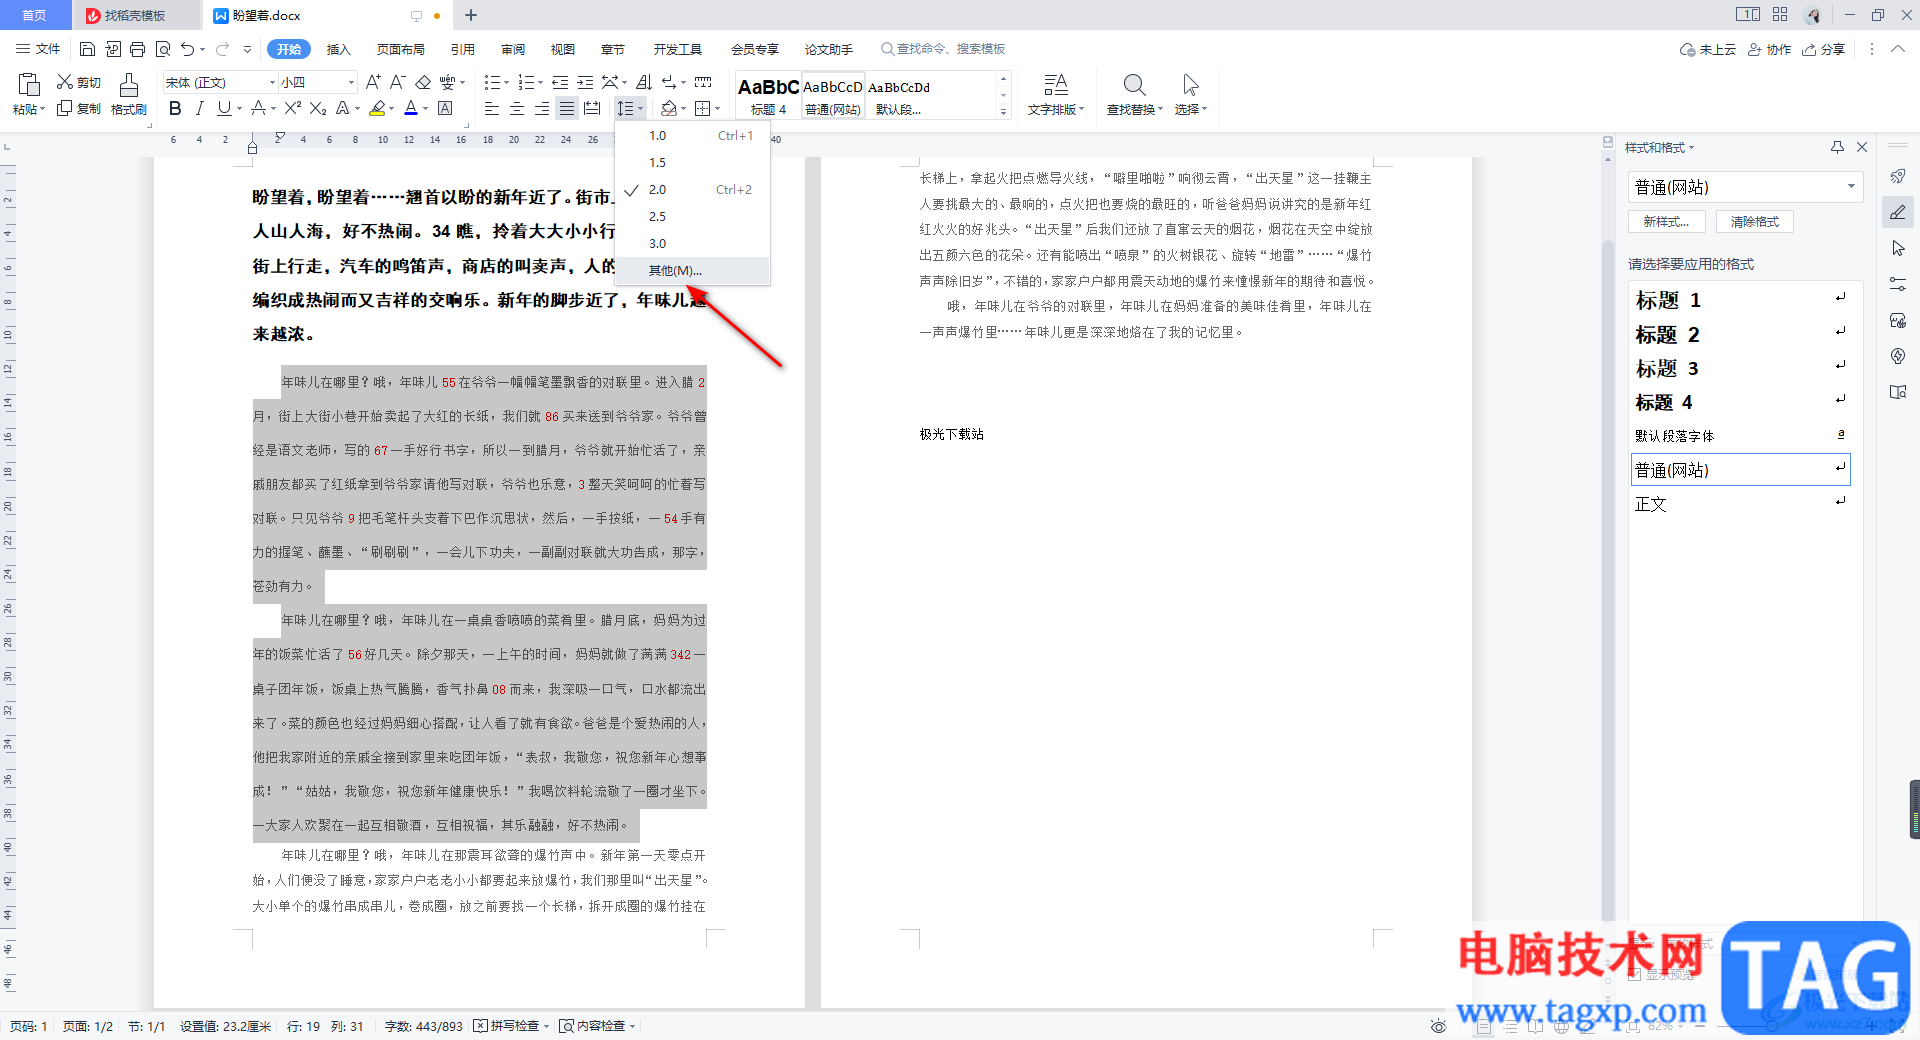
Task: Toggle underline on selected text
Action: pyautogui.click(x=224, y=108)
